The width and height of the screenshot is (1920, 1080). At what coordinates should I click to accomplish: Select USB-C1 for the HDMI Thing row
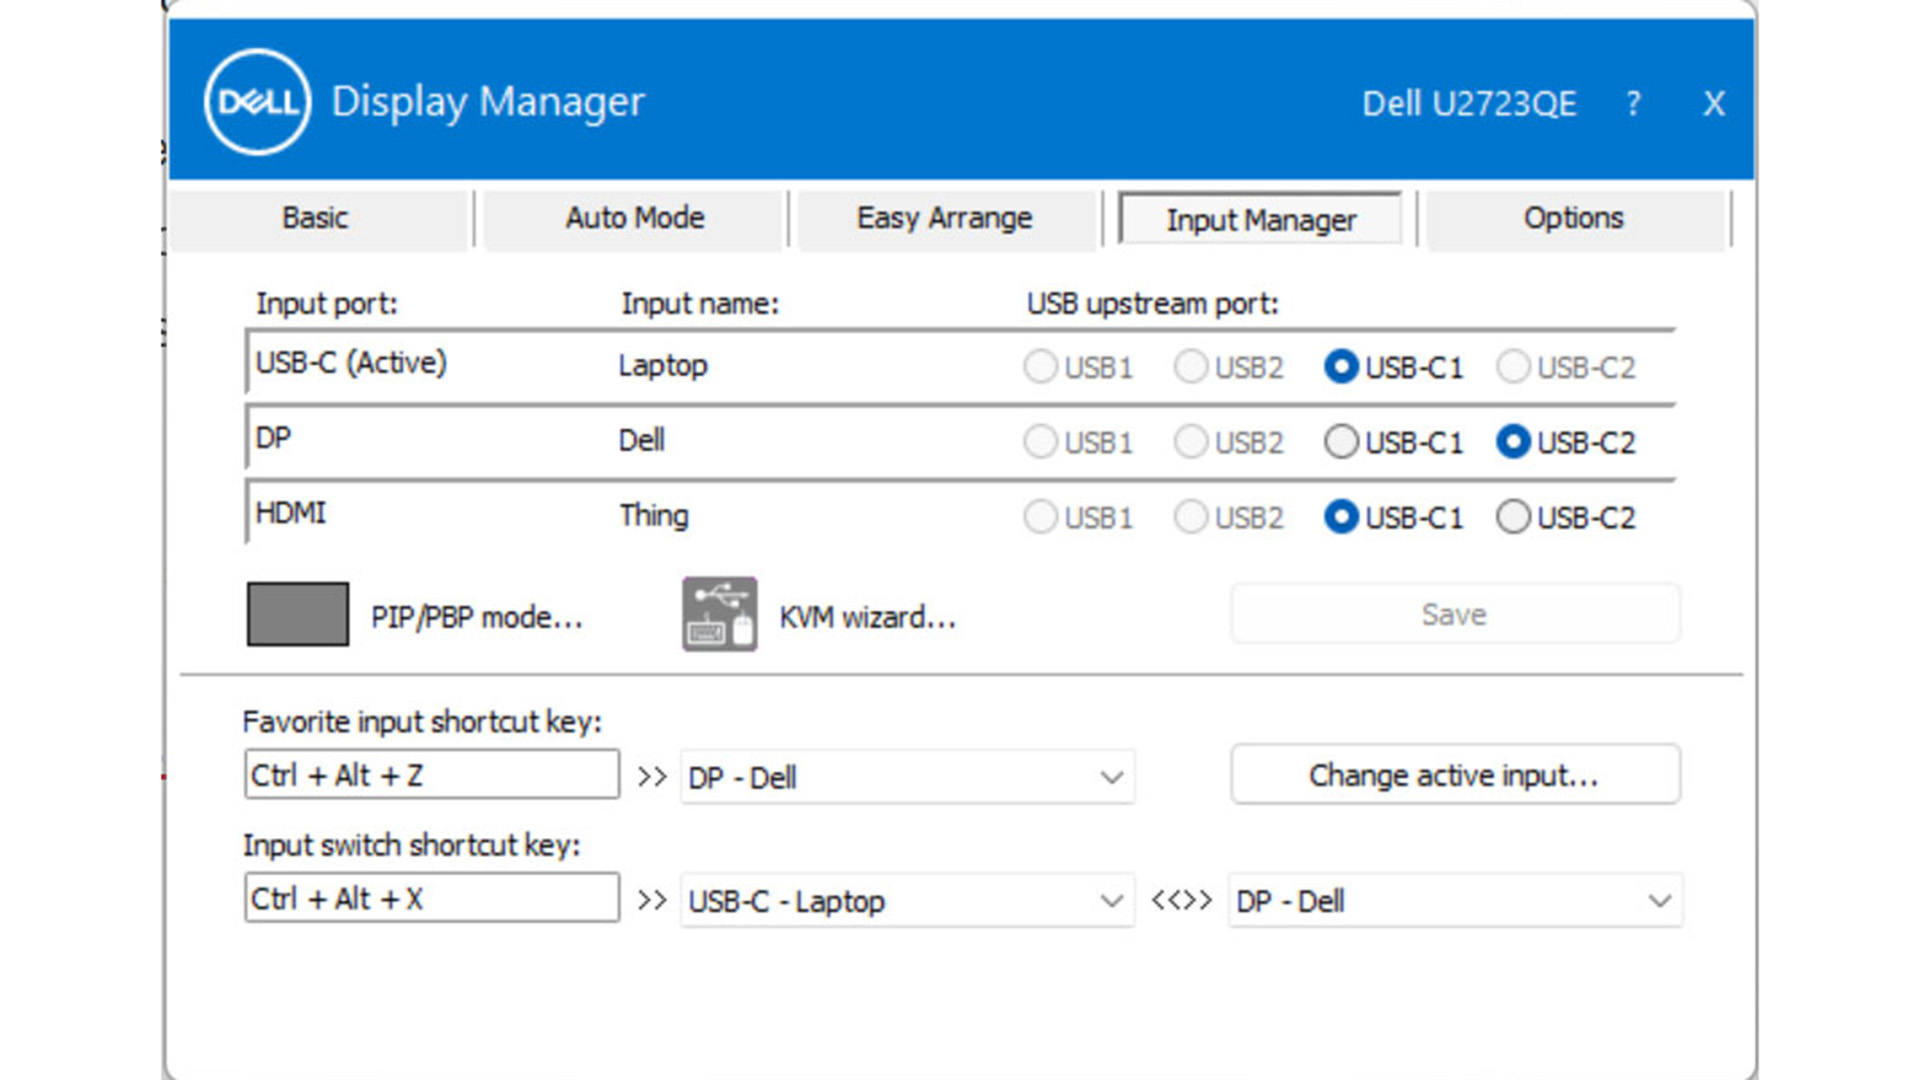pyautogui.click(x=1393, y=517)
